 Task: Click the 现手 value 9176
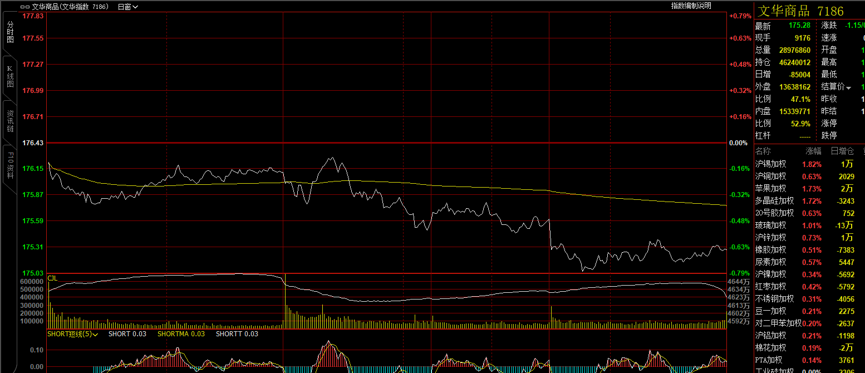tap(802, 38)
